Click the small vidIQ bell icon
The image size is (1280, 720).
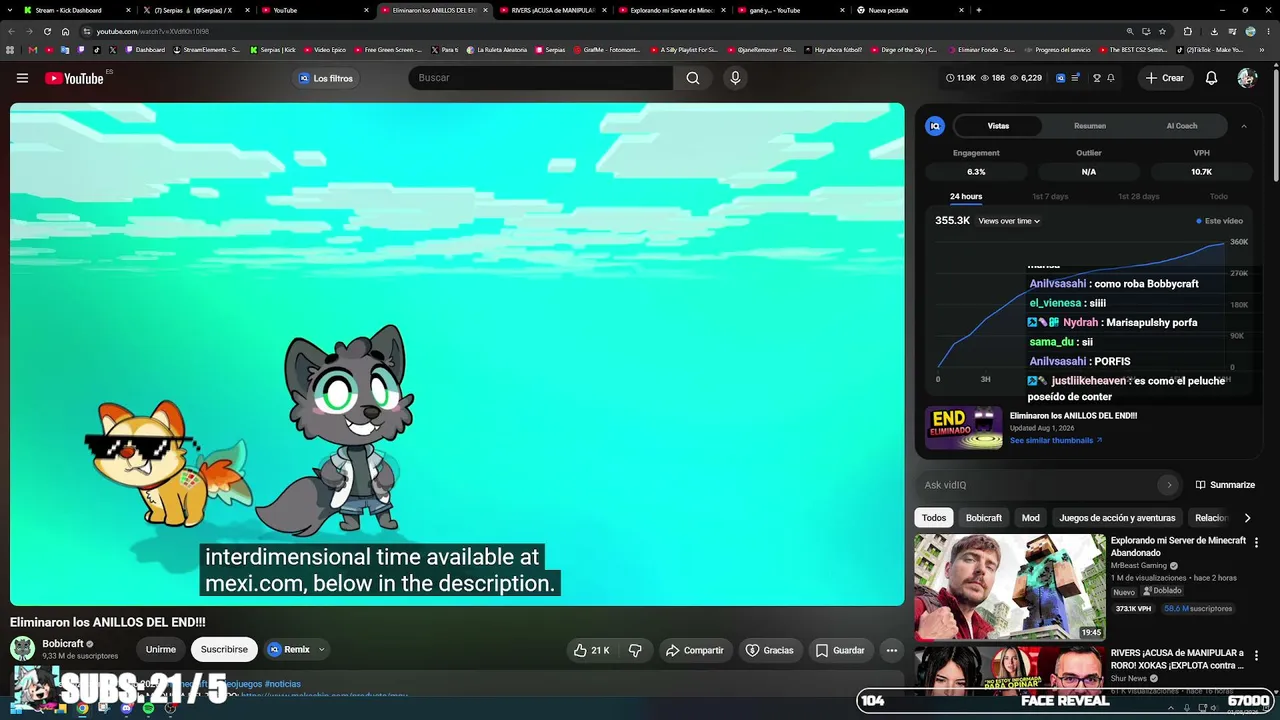tap(1111, 78)
